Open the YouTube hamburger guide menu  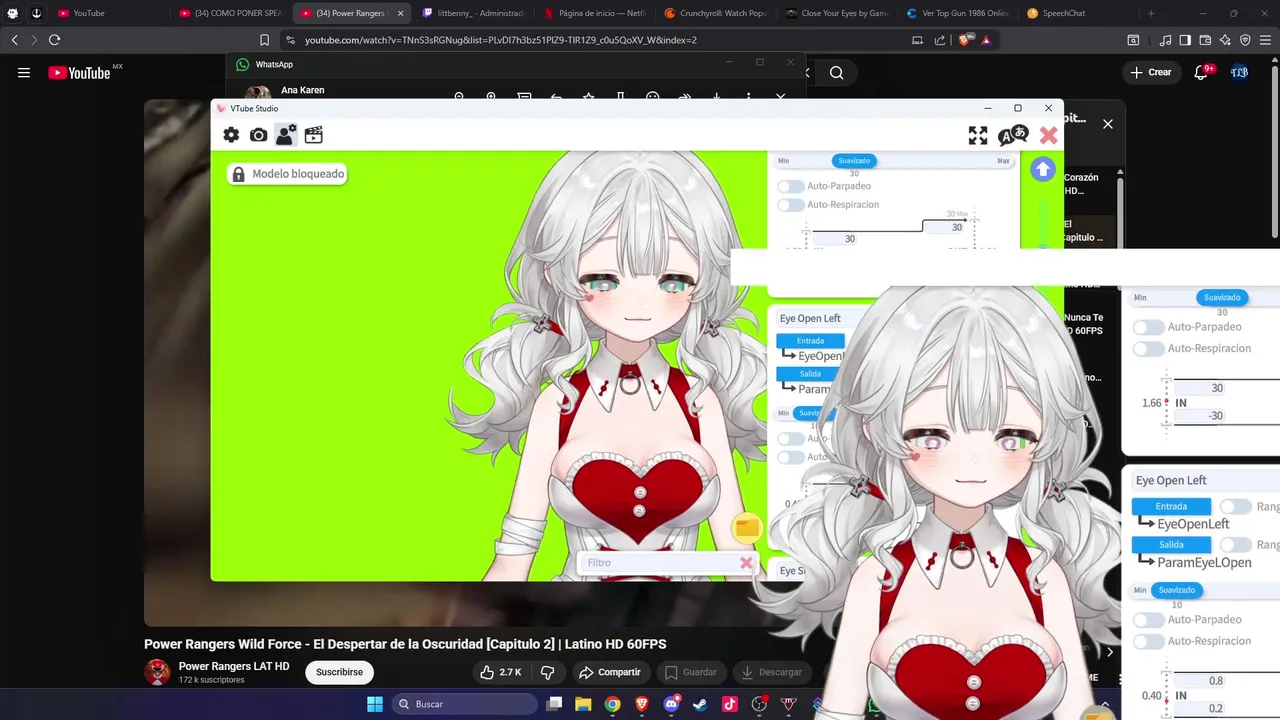[x=24, y=73]
